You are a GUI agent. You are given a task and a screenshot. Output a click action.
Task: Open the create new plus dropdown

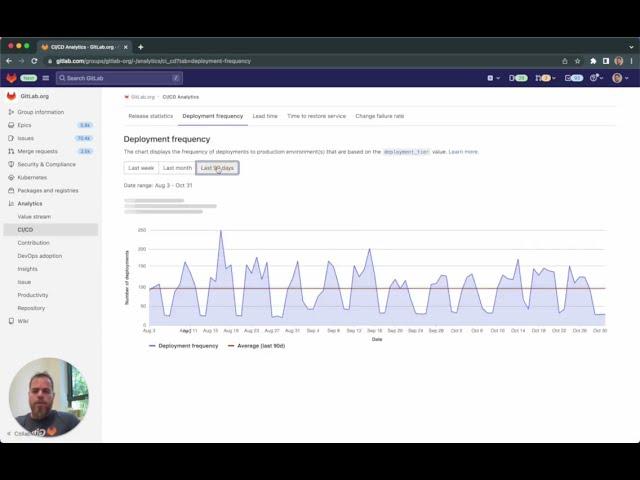coord(493,78)
